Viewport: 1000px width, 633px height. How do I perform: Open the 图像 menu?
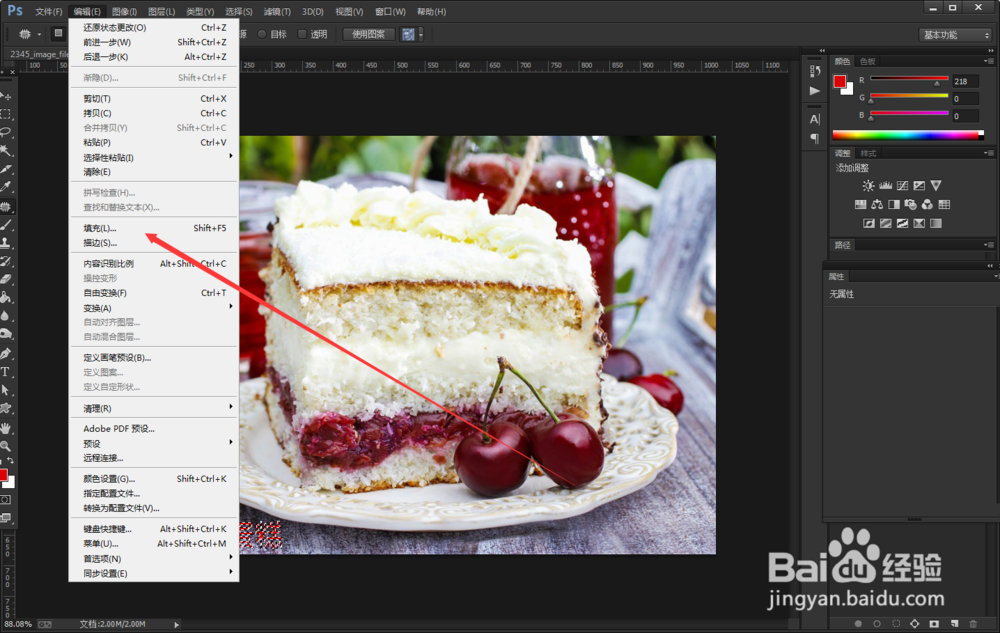coord(124,11)
